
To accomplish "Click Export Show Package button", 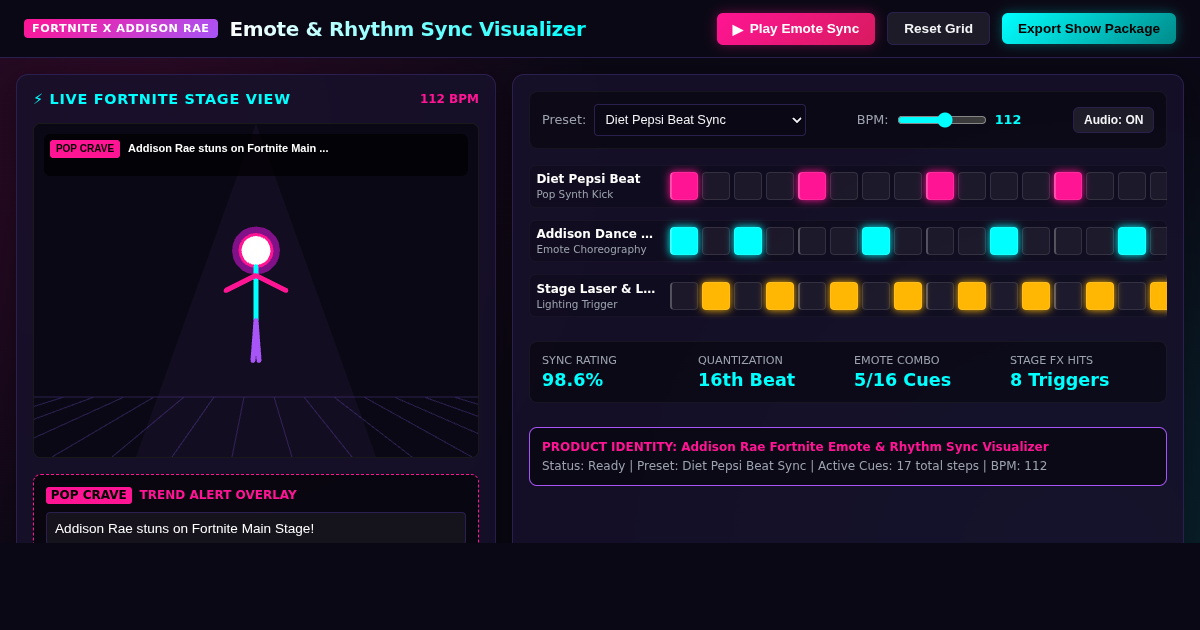I will pyautogui.click(x=1089, y=29).
